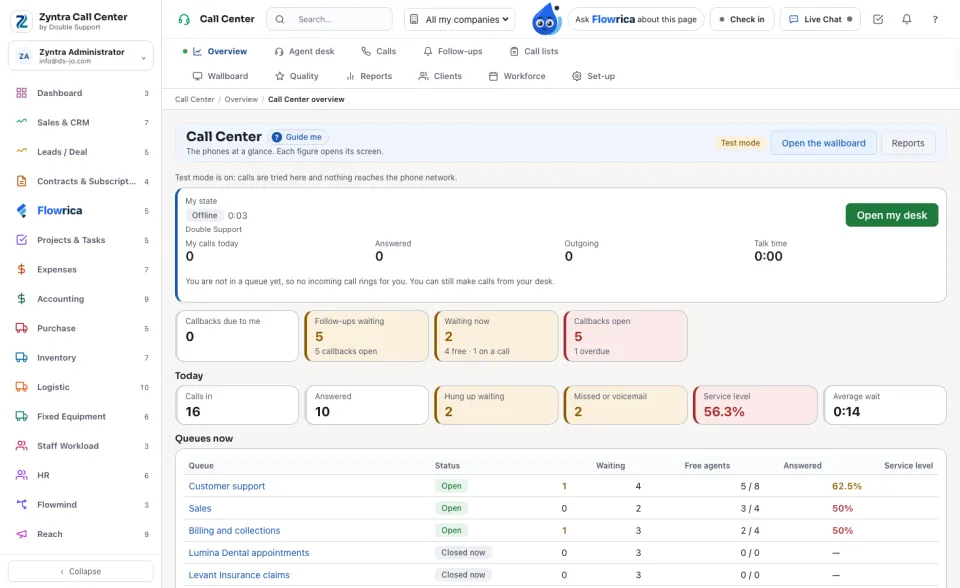This screenshot has height=588, width=960.
Task: Expand the Zyntra Administrator account menu
Action: point(81,56)
